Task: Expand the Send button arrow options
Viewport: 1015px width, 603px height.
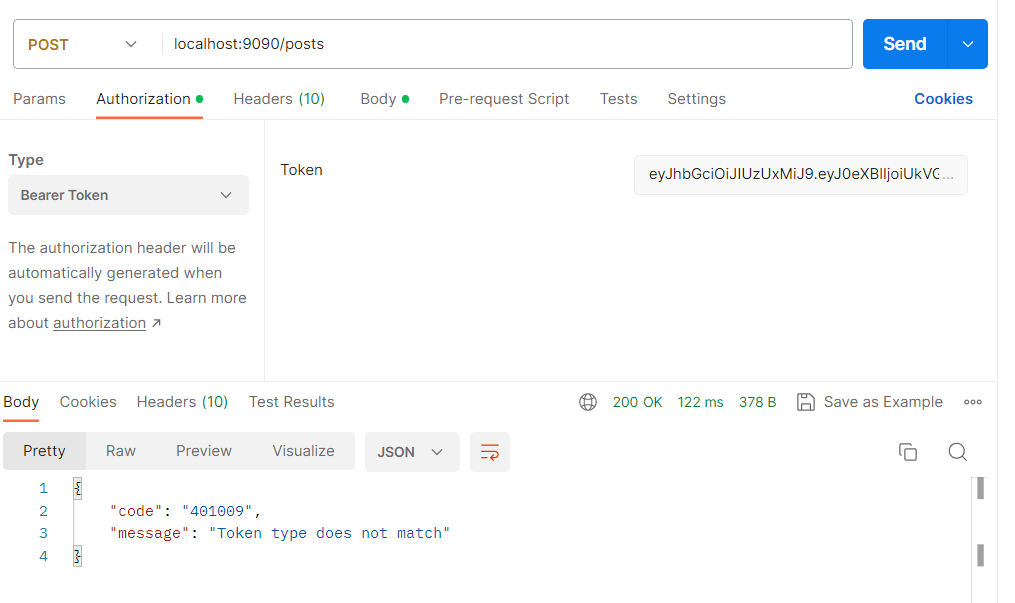Action: click(967, 44)
